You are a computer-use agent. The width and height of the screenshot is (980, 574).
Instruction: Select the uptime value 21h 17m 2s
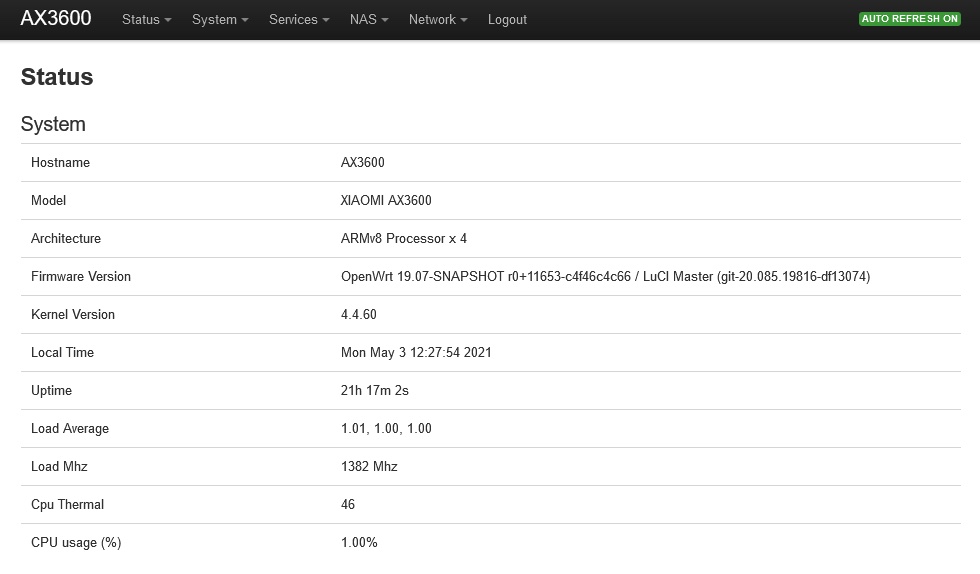pos(374,391)
